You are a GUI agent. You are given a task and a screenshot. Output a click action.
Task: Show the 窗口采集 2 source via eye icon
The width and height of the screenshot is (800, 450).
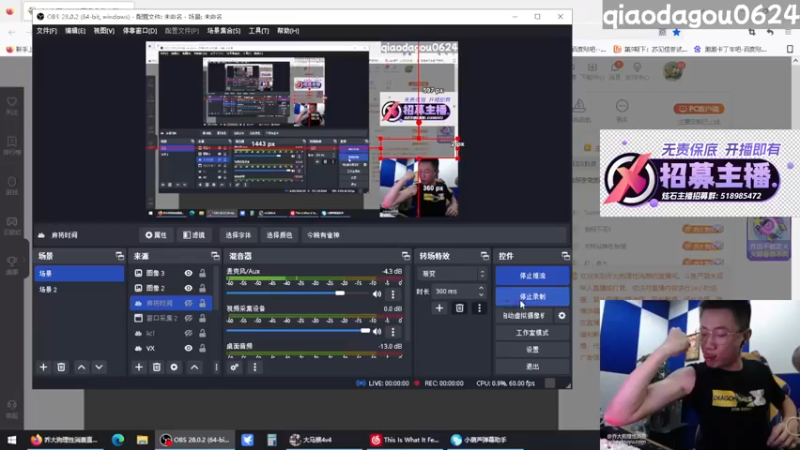click(188, 318)
